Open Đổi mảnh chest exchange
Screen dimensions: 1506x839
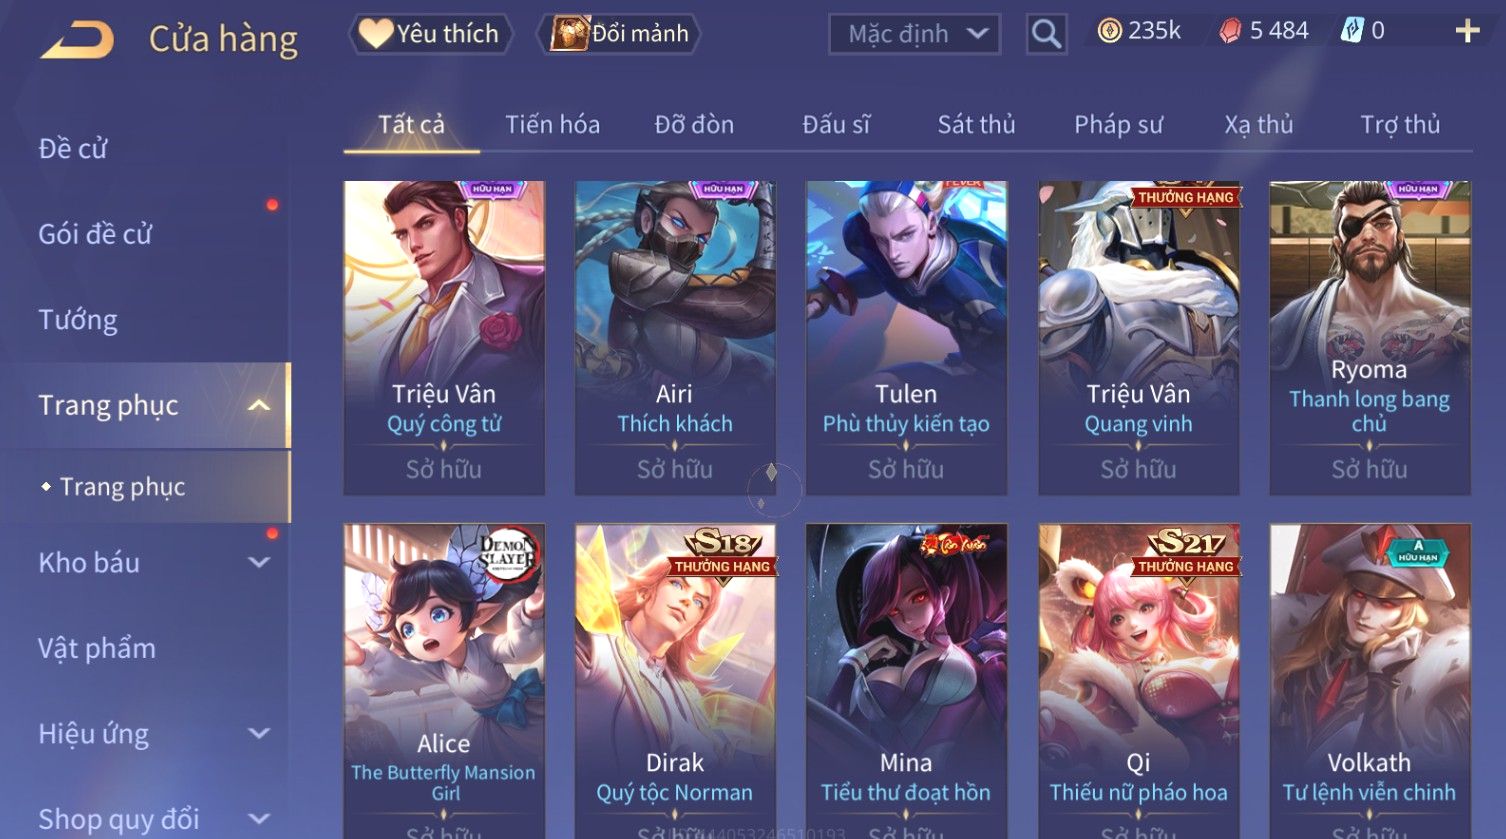pyautogui.click(x=619, y=34)
